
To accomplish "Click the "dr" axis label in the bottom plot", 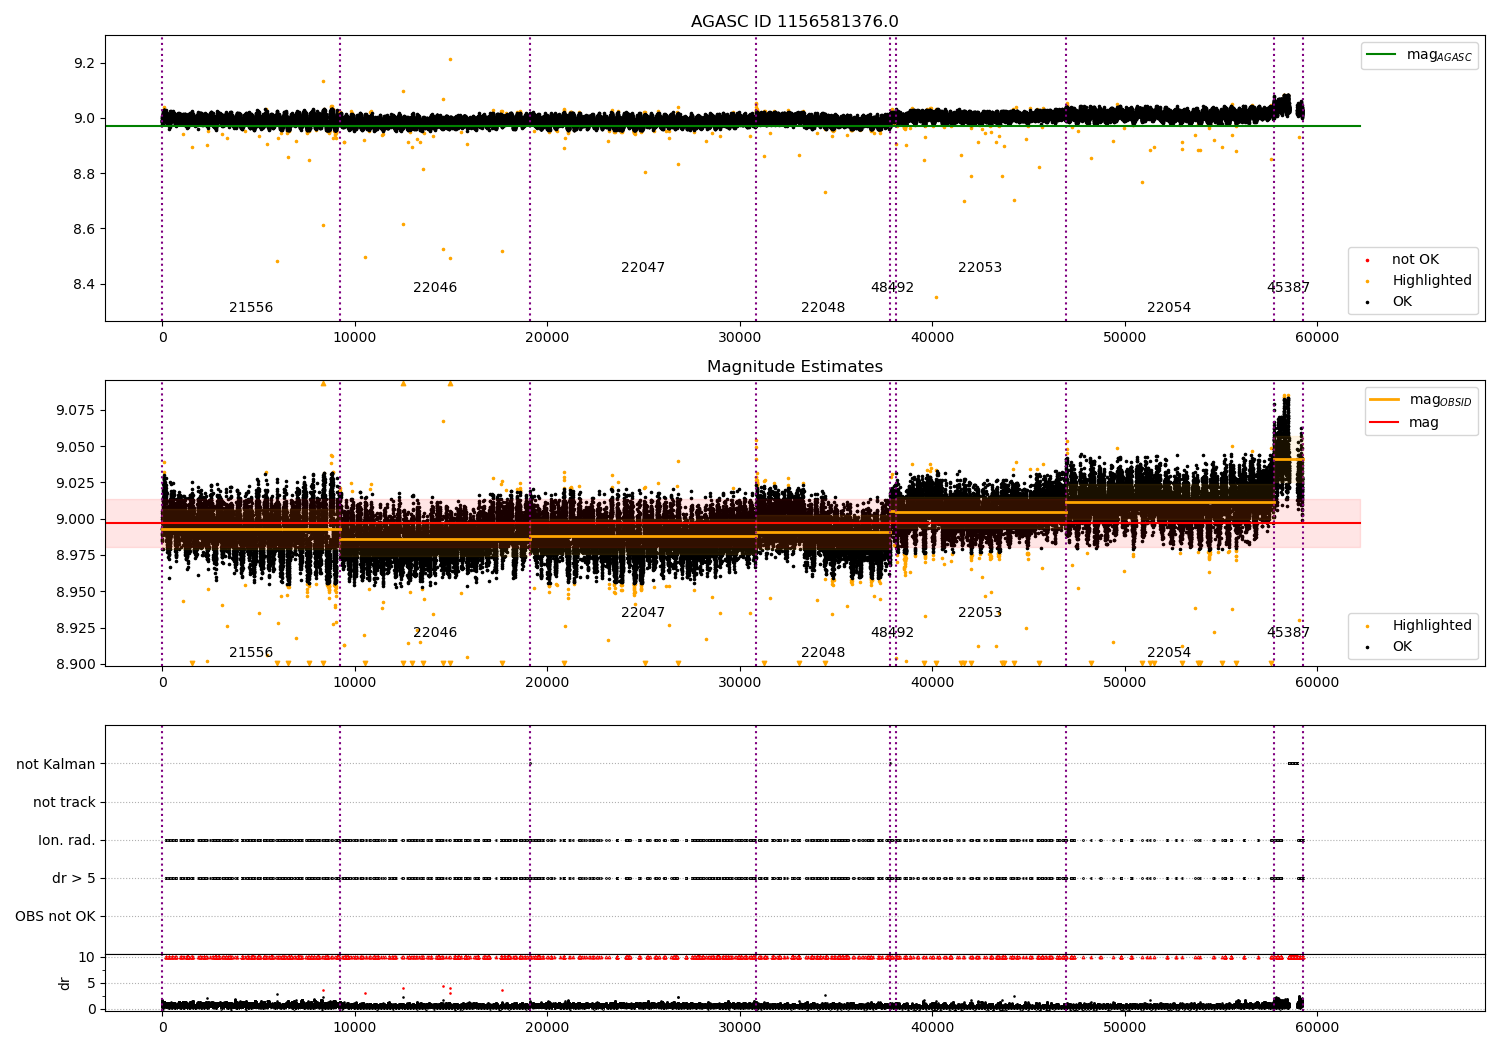I will [65, 984].
